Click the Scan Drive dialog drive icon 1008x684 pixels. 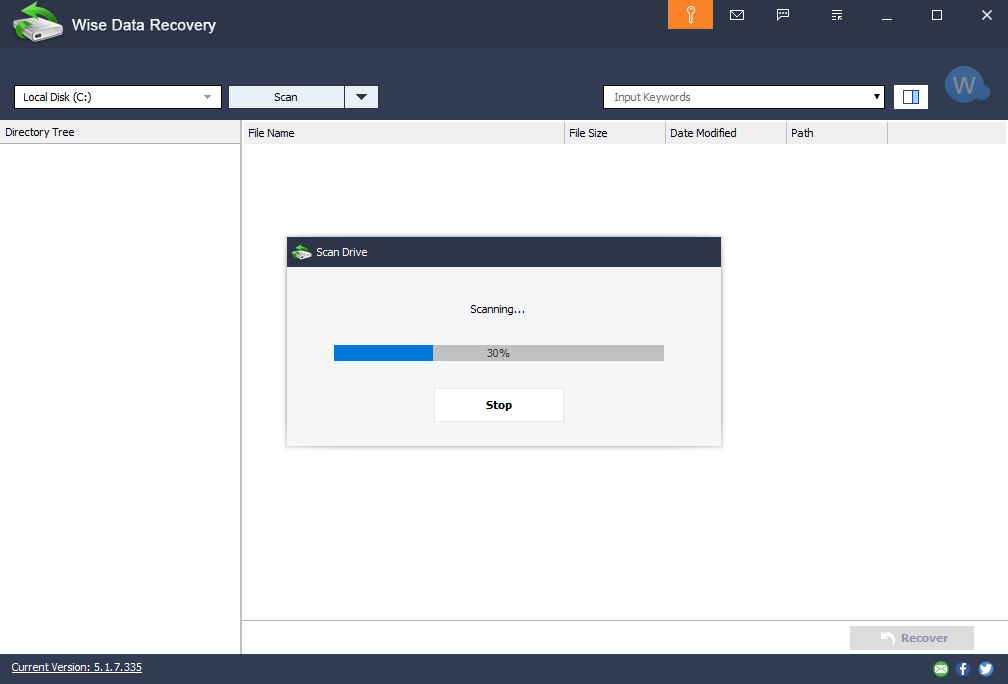coord(302,252)
